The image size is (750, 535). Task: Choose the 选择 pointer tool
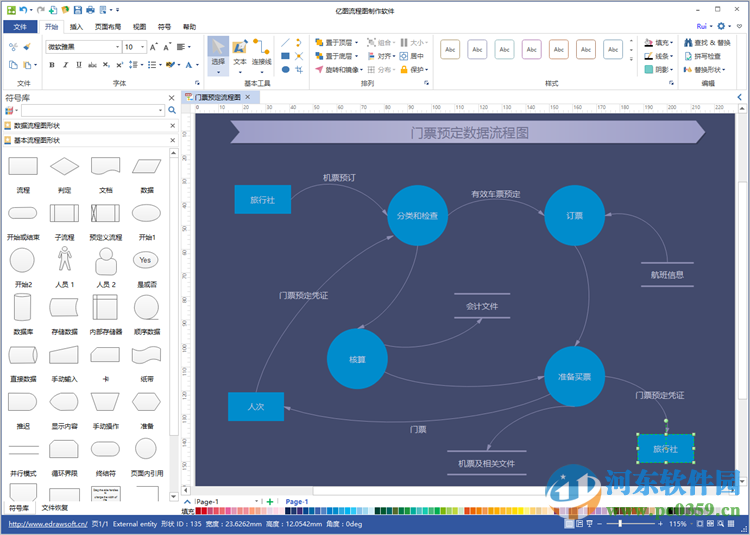(x=218, y=55)
